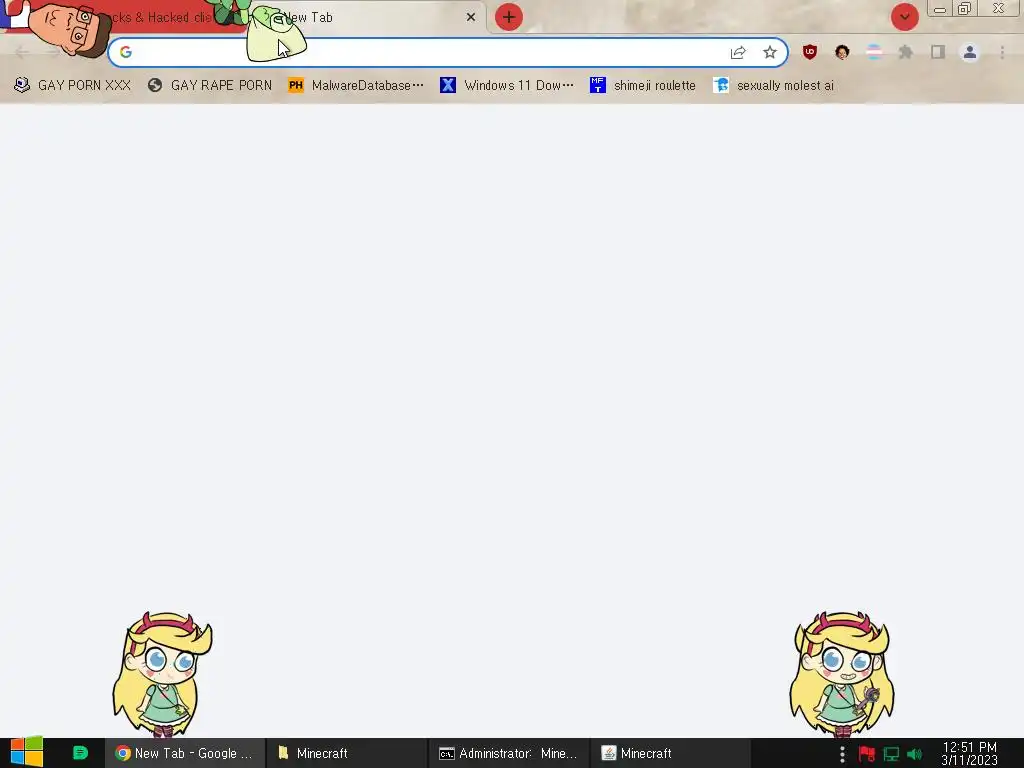1024x768 pixels.
Task: Switch to Administrator: Mine… command prompt
Action: (509, 753)
